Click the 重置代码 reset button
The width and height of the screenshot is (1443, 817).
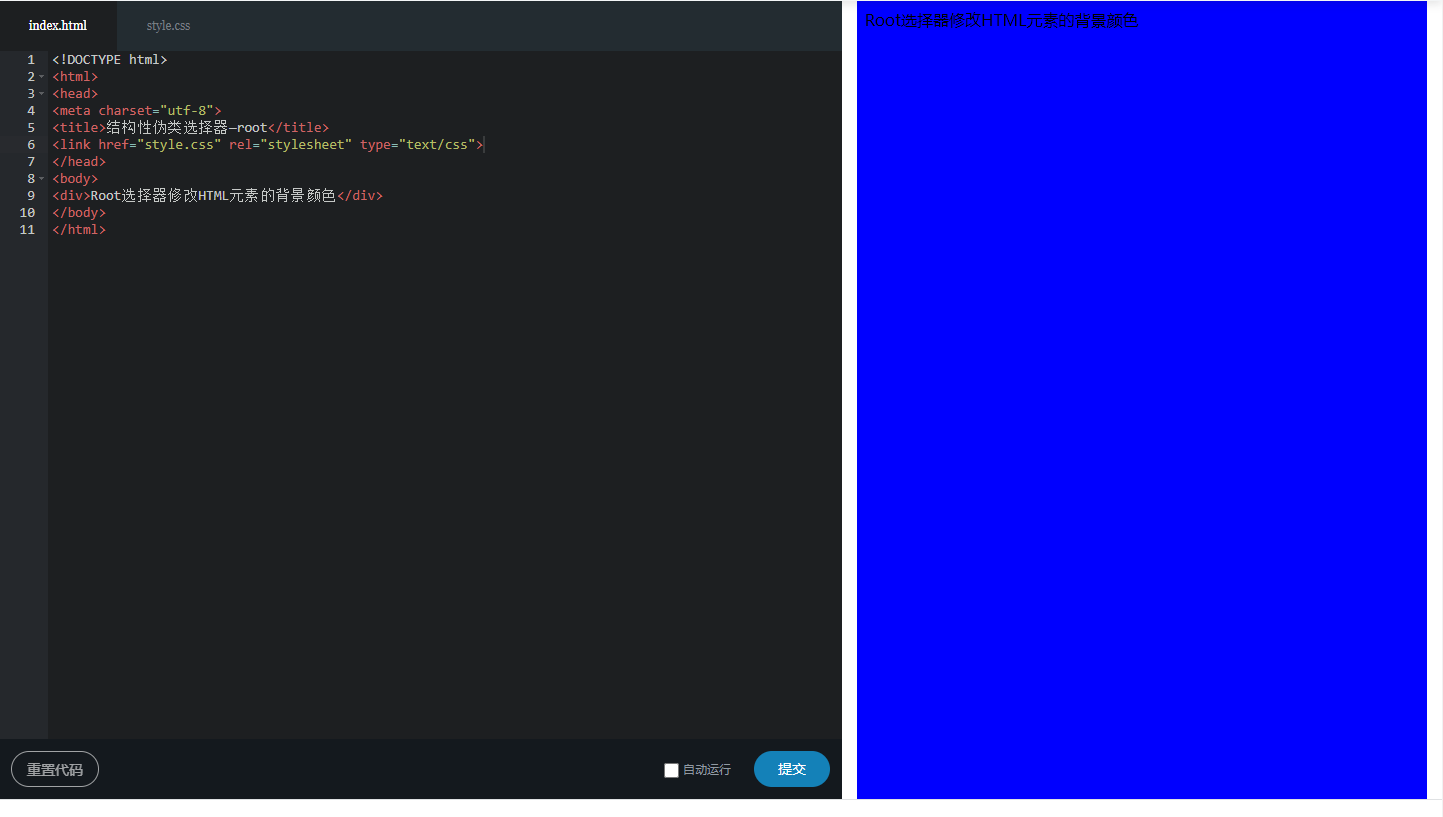click(55, 769)
